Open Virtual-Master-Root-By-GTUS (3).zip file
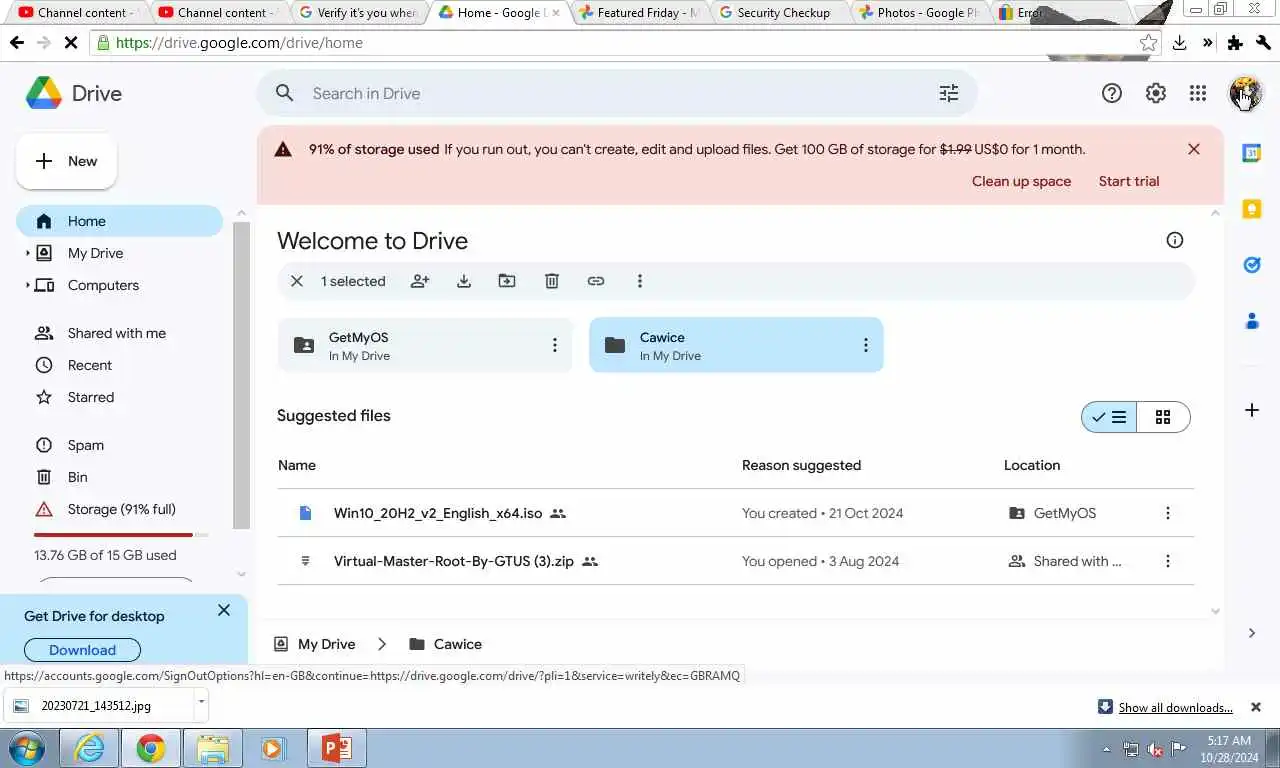This screenshot has height=768, width=1280. (454, 561)
